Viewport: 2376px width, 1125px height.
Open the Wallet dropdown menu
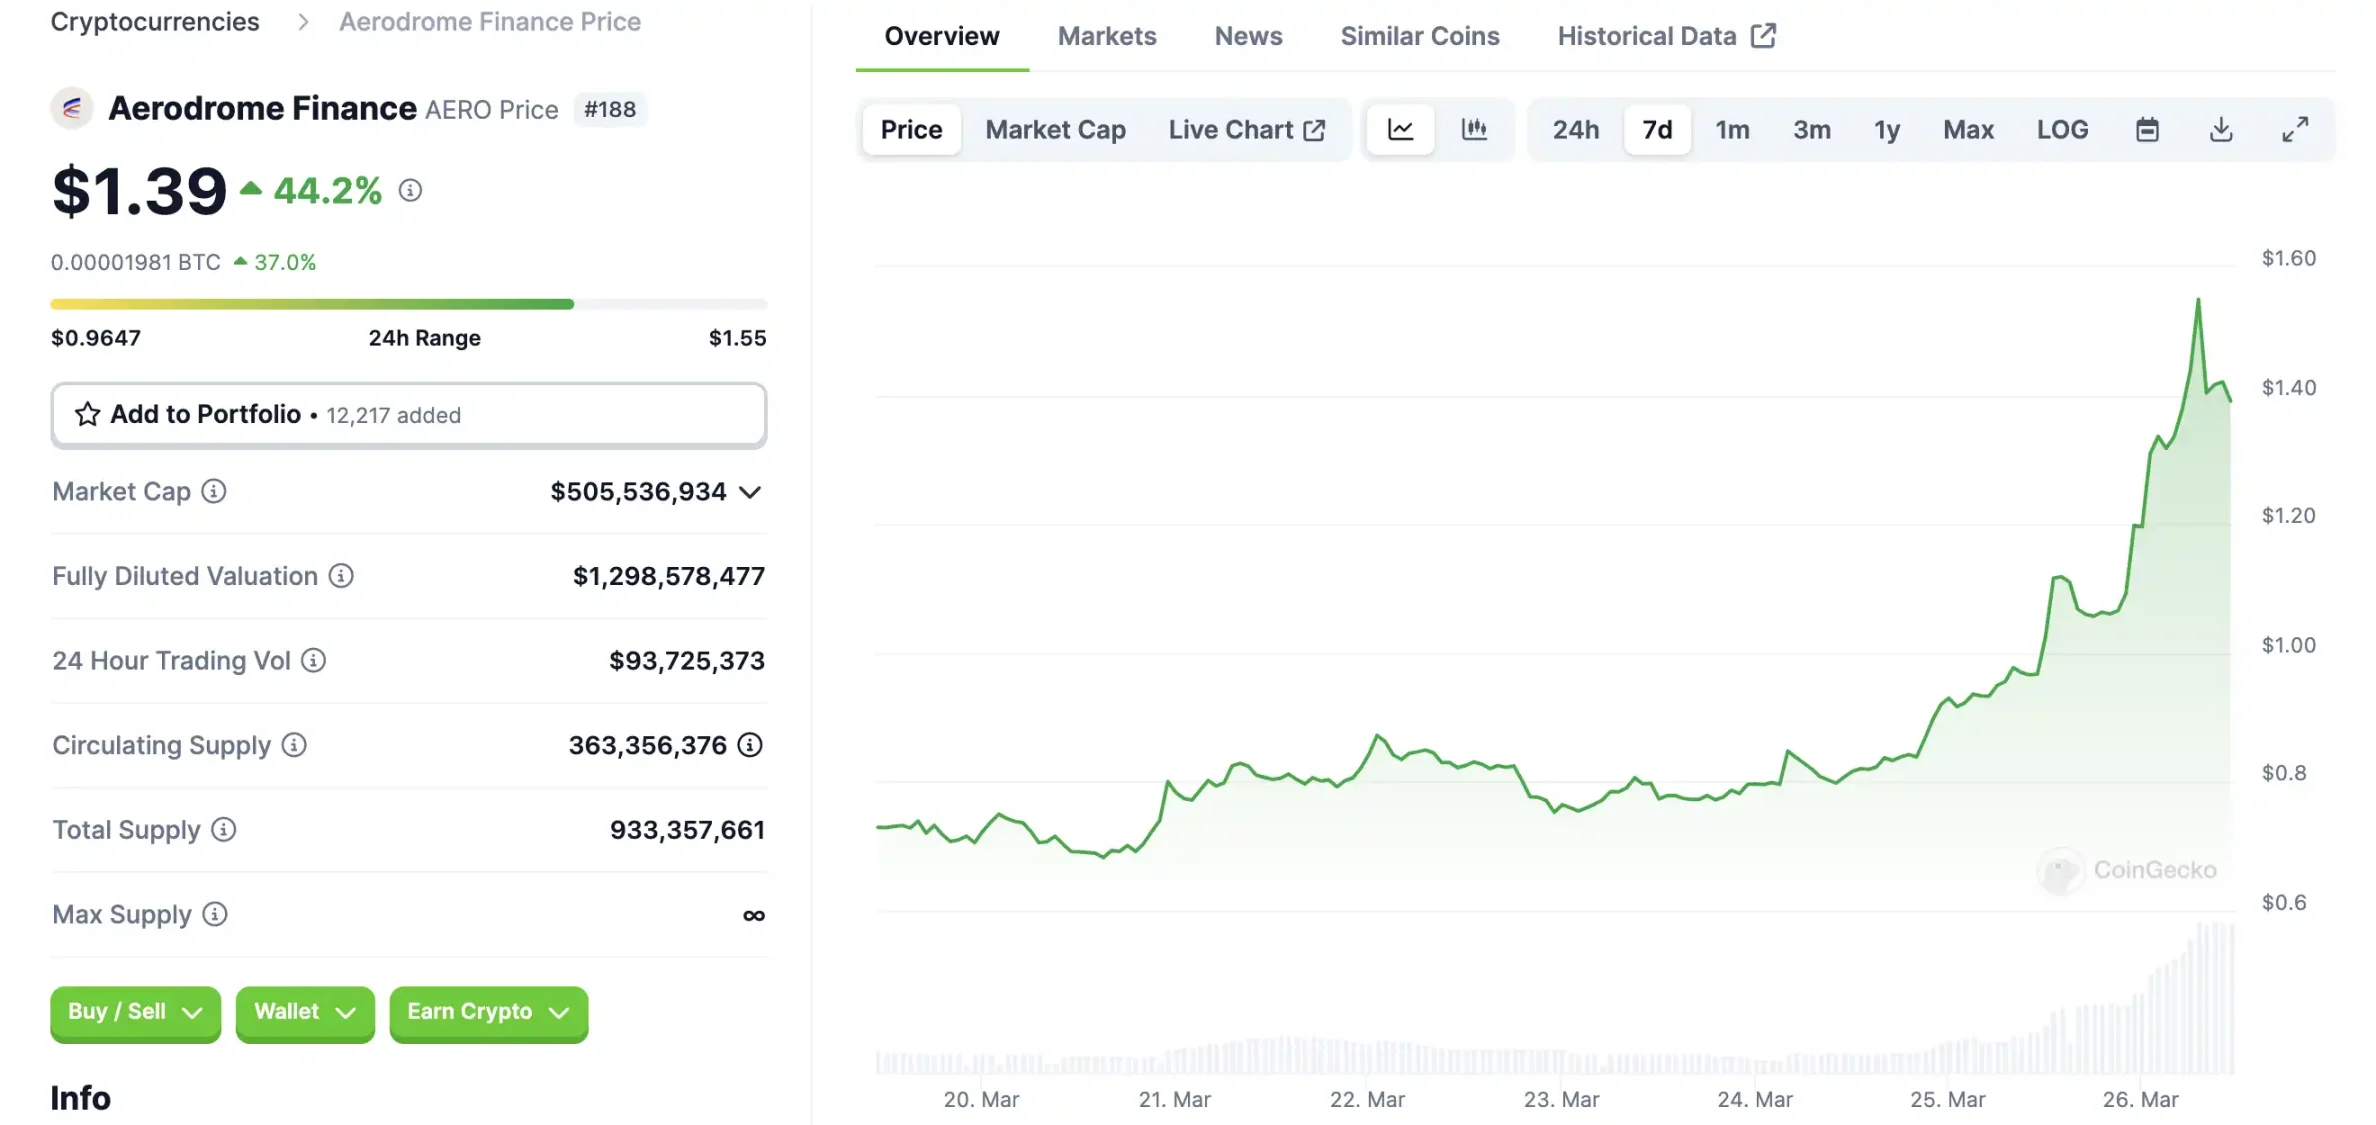[x=303, y=1011]
